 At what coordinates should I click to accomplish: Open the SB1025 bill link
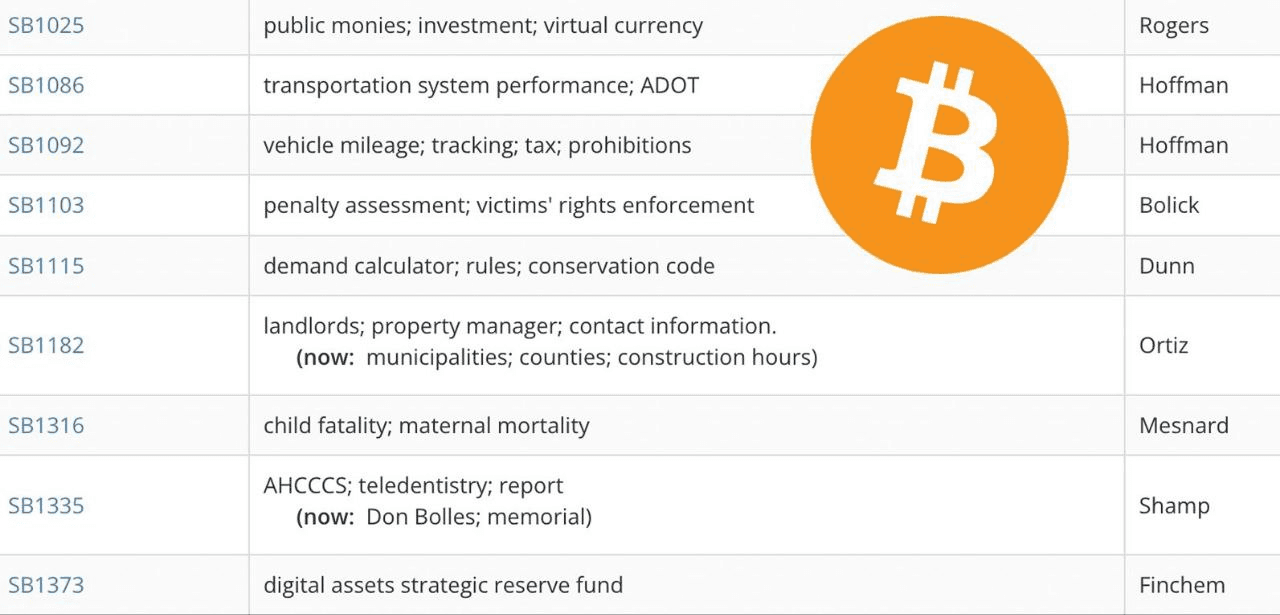pyautogui.click(x=46, y=25)
